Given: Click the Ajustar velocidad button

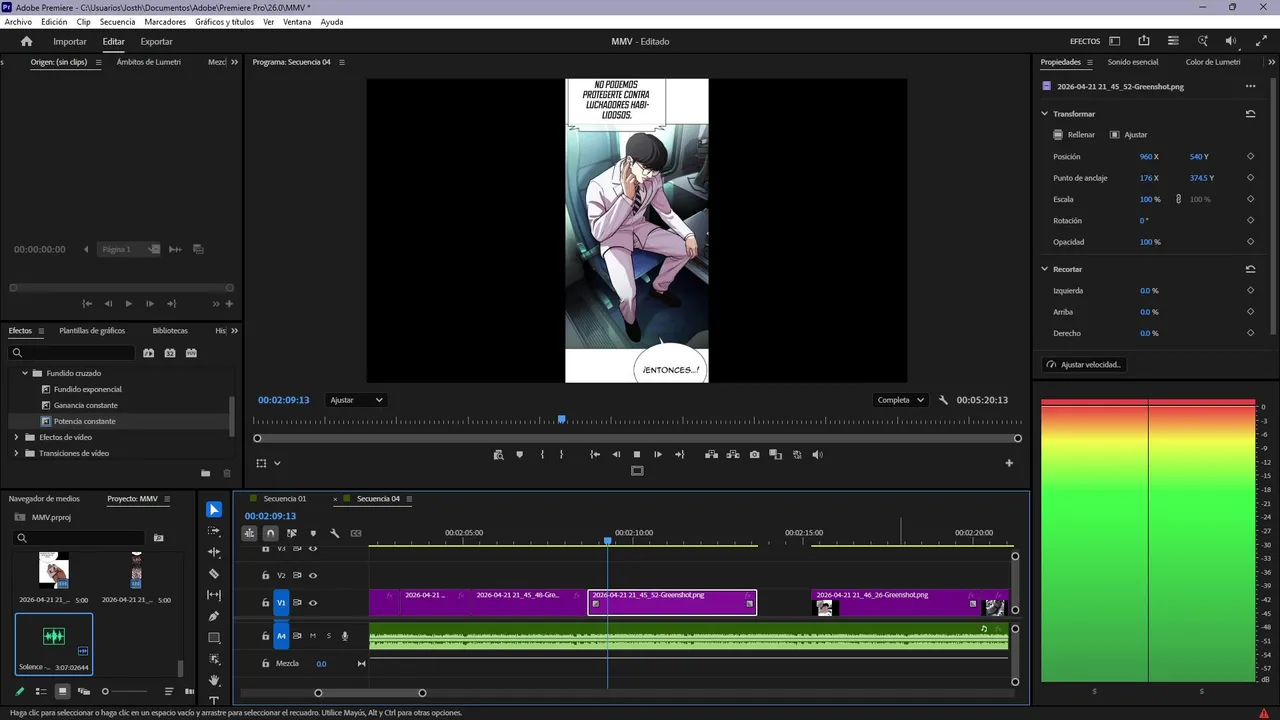Looking at the screenshot, I should 1084,364.
